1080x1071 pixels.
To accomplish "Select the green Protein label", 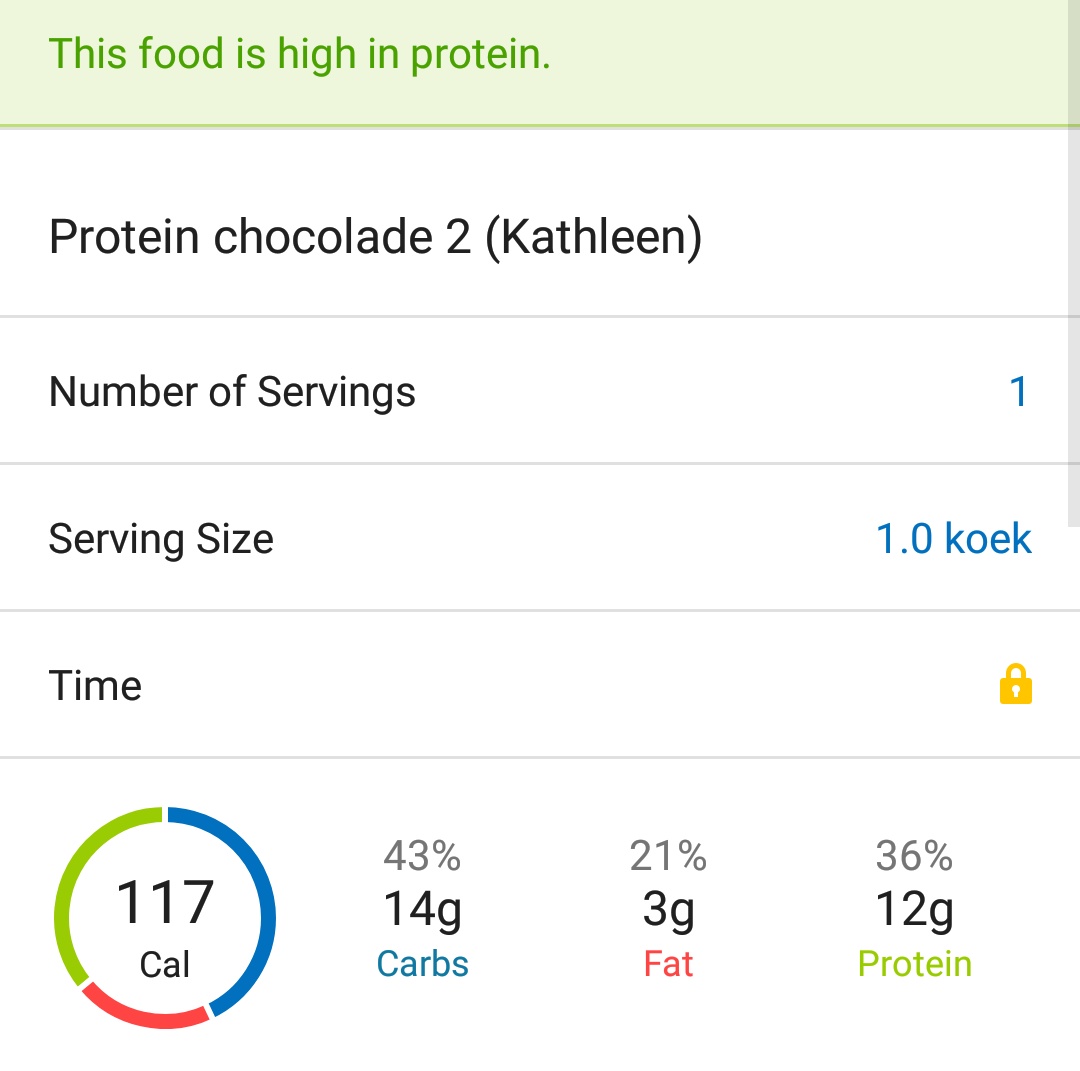I will coord(914,964).
